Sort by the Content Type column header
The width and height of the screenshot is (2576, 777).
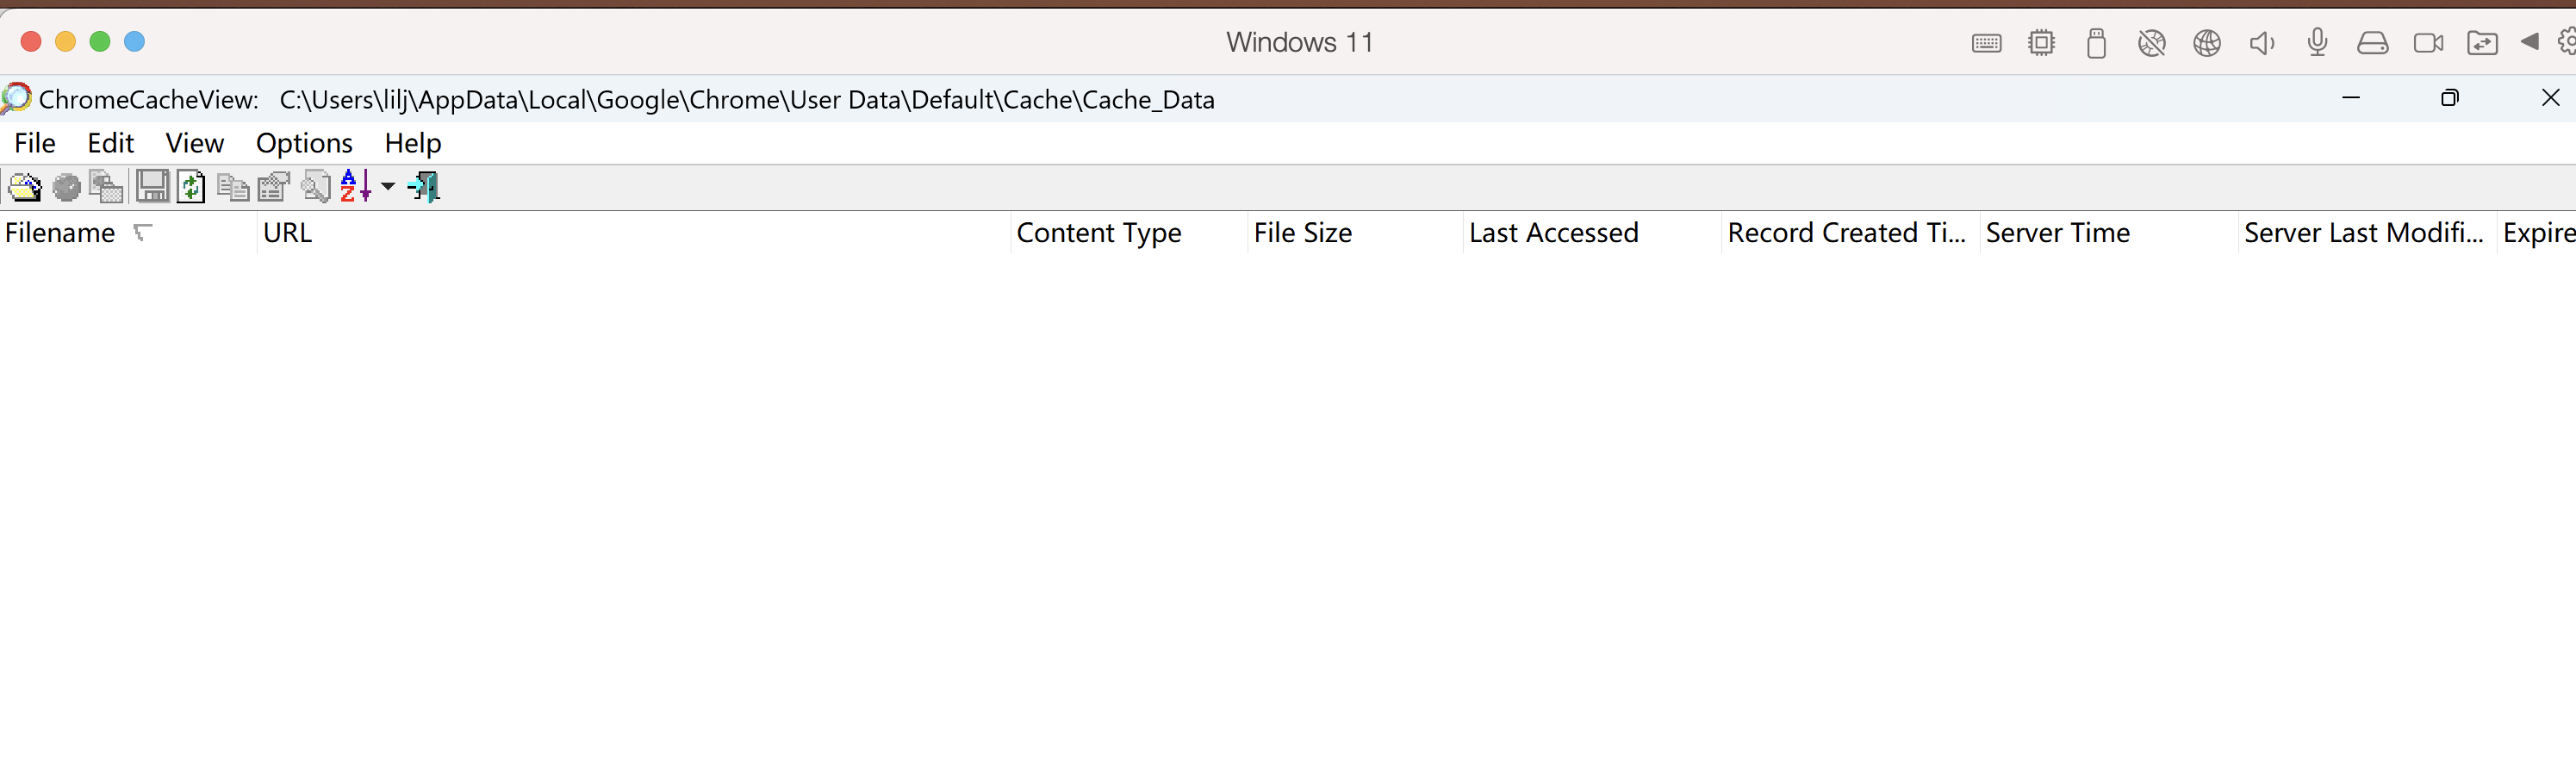click(x=1130, y=233)
